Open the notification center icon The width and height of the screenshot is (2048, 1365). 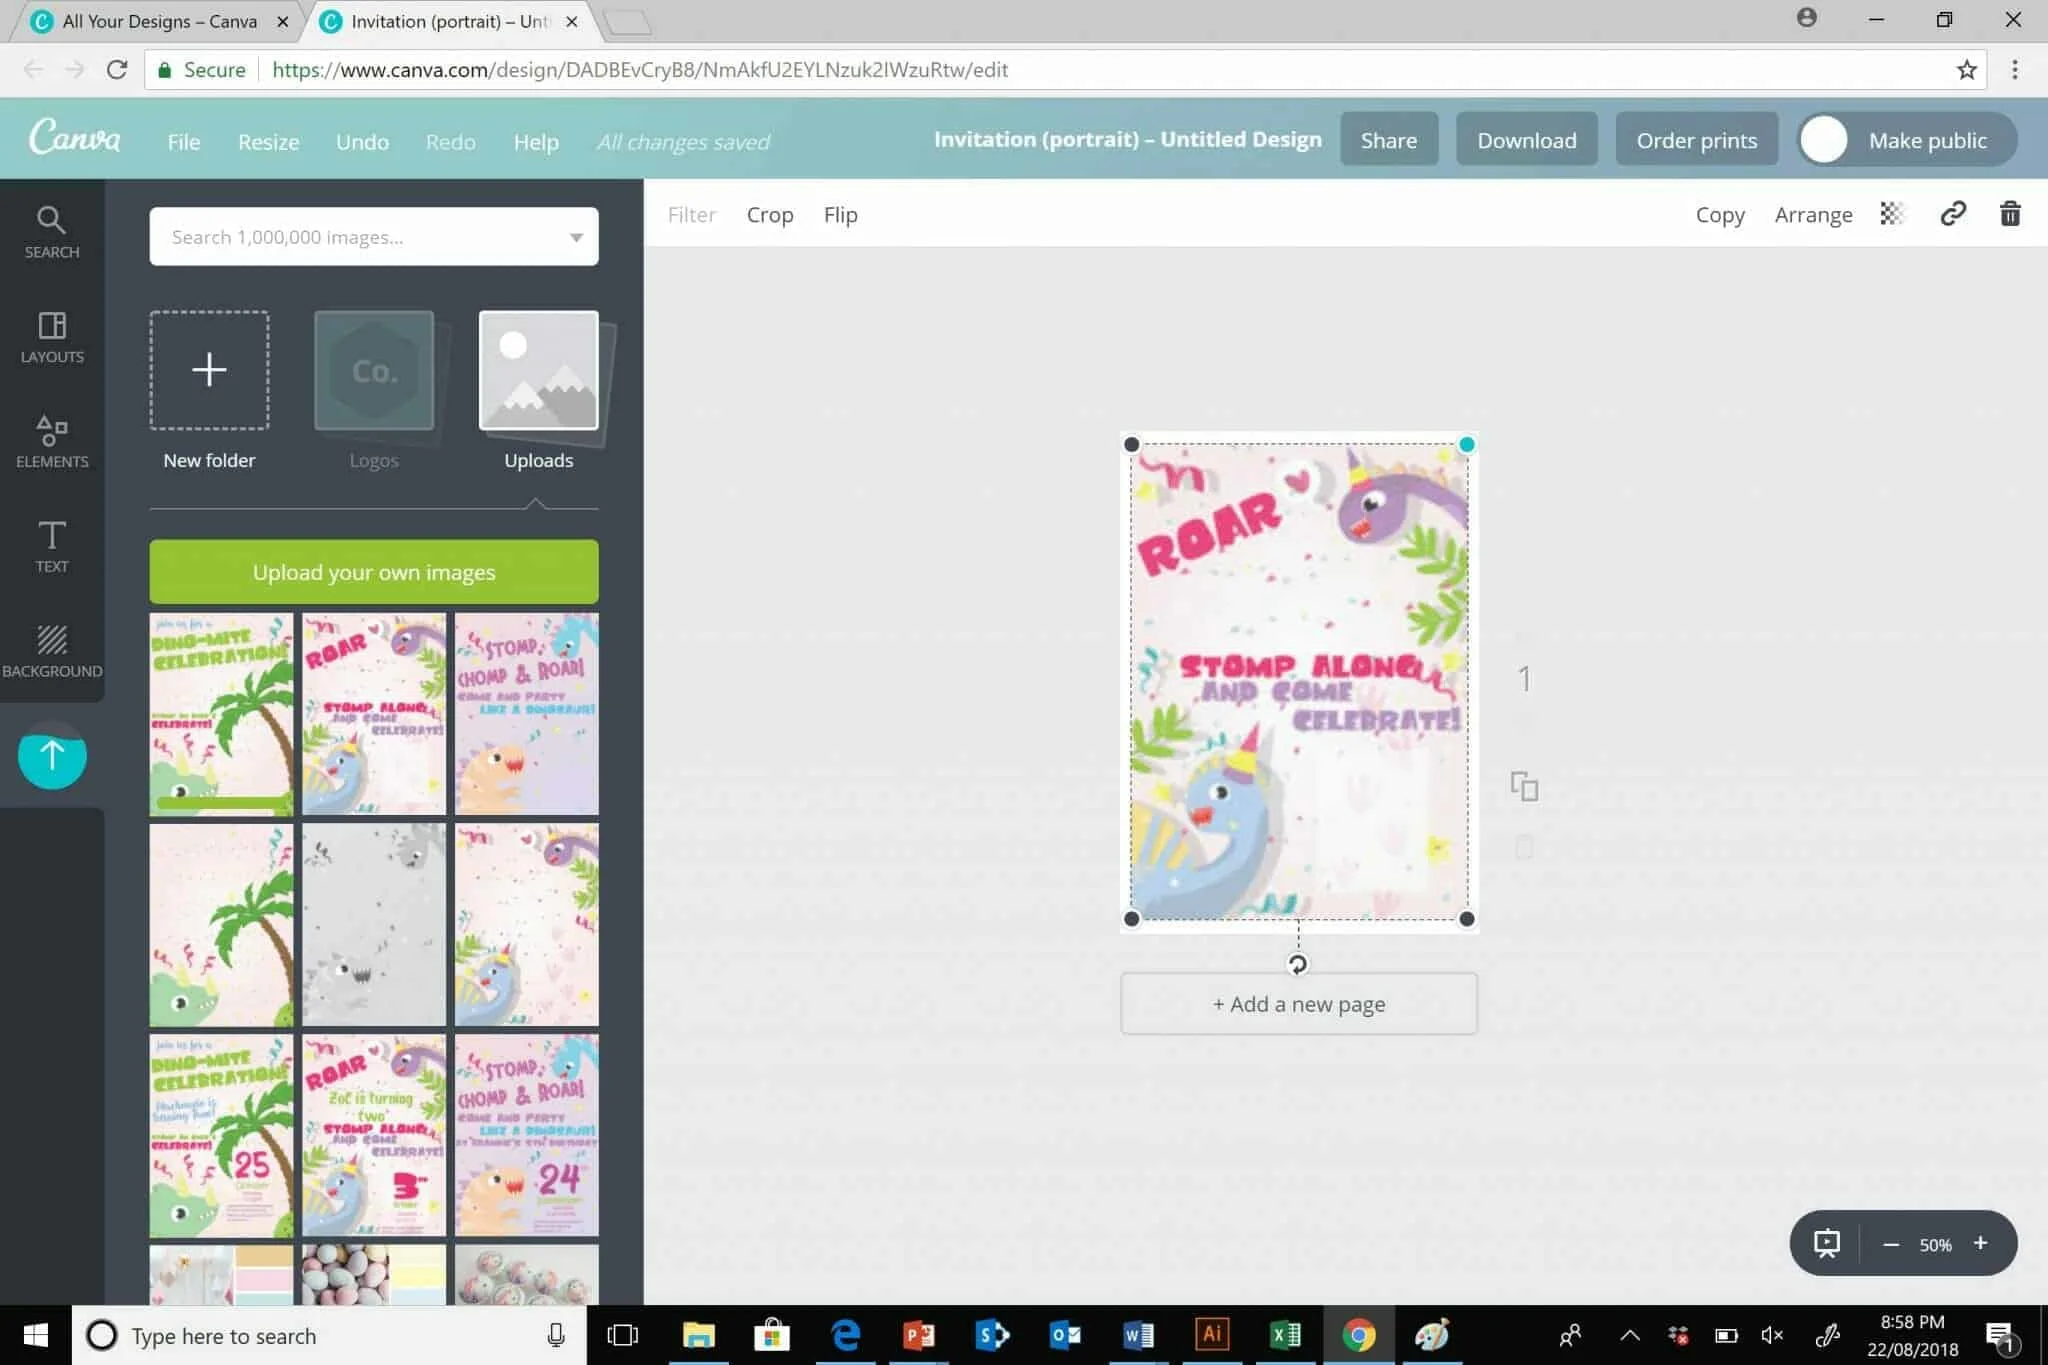2000,1335
